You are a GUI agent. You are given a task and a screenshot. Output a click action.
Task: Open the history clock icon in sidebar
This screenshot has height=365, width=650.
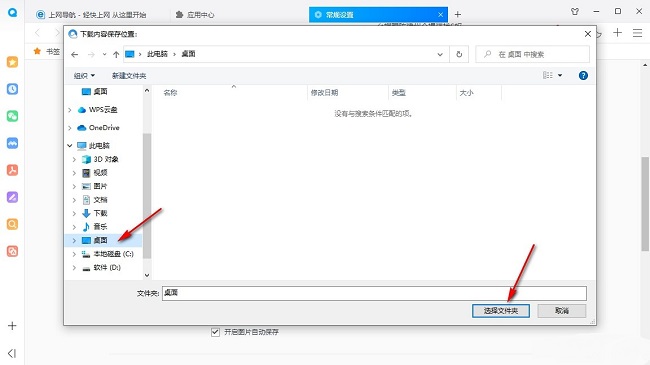12,89
